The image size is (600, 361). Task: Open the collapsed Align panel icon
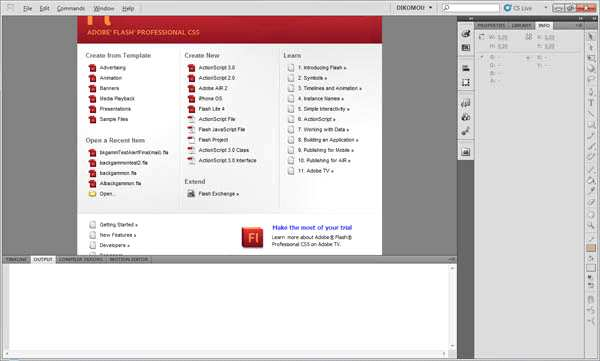(466, 68)
